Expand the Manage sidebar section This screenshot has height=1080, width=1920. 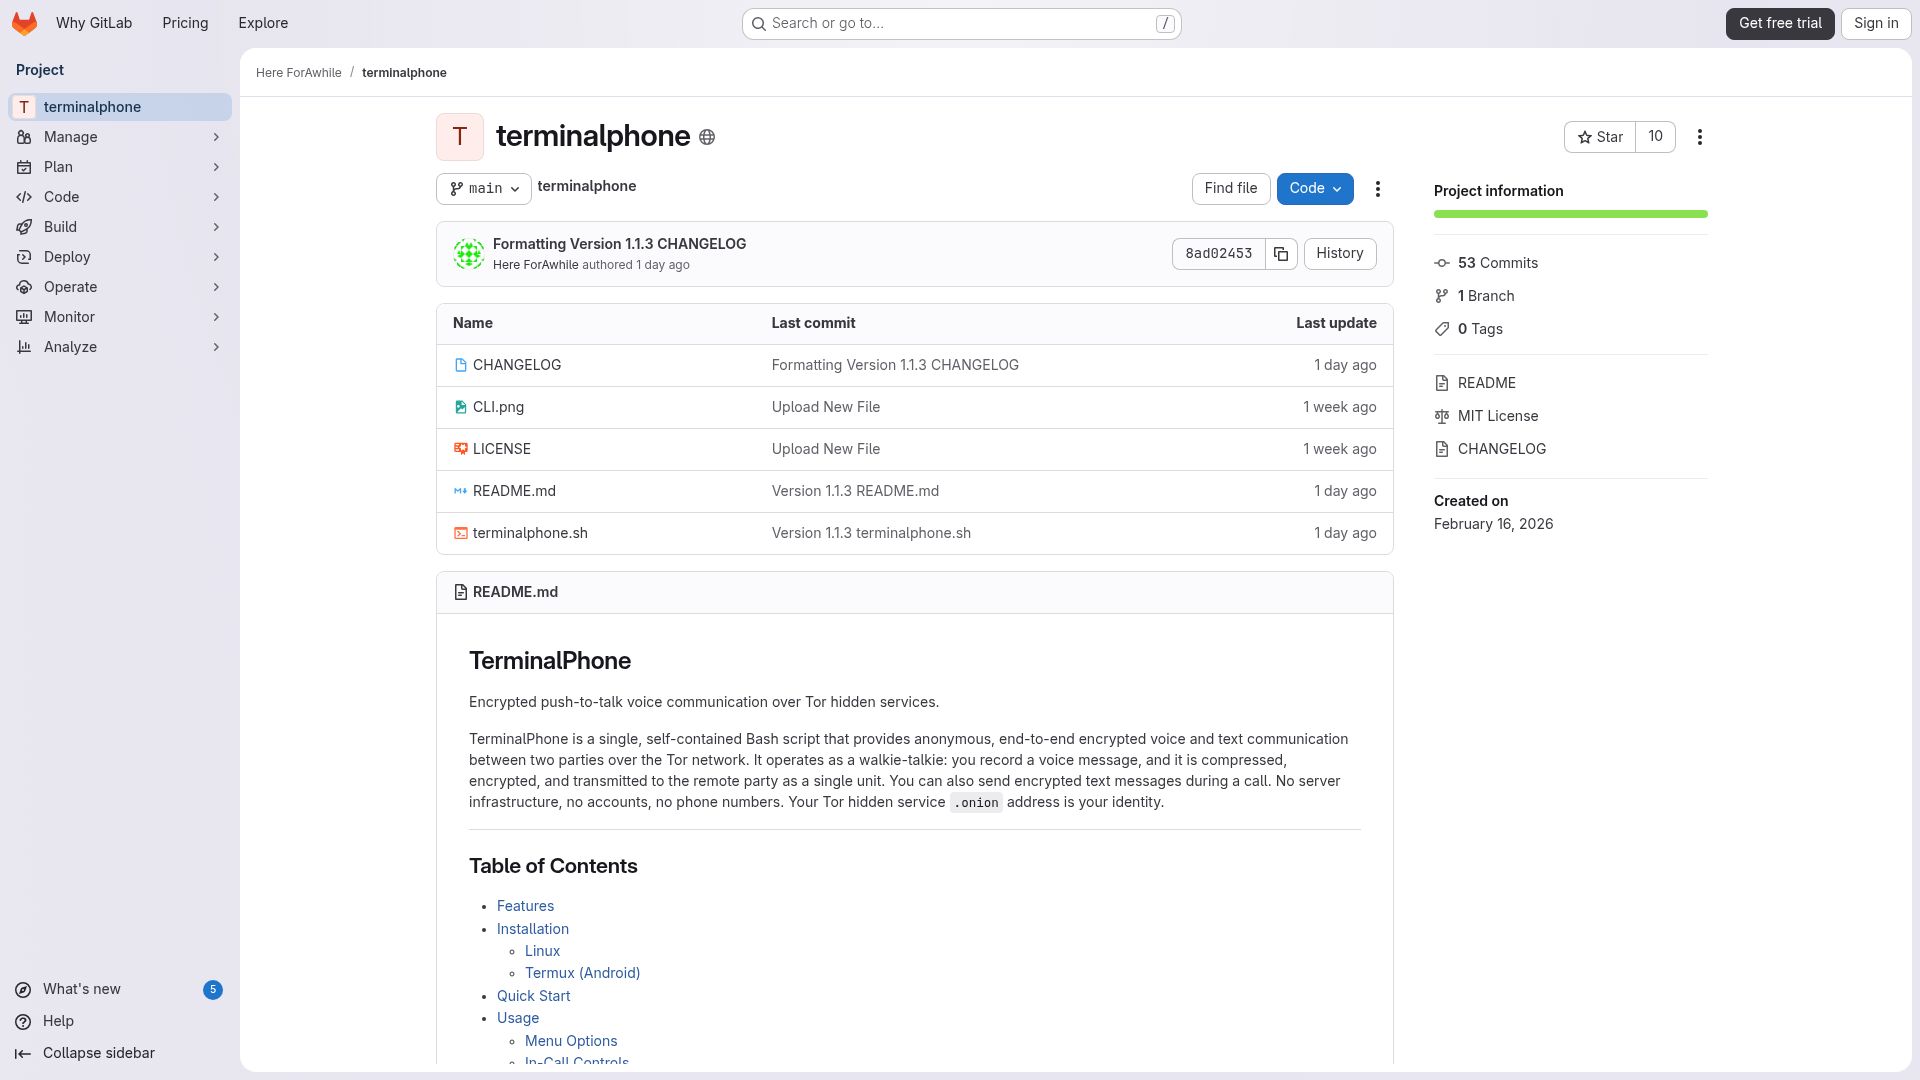[x=120, y=137]
